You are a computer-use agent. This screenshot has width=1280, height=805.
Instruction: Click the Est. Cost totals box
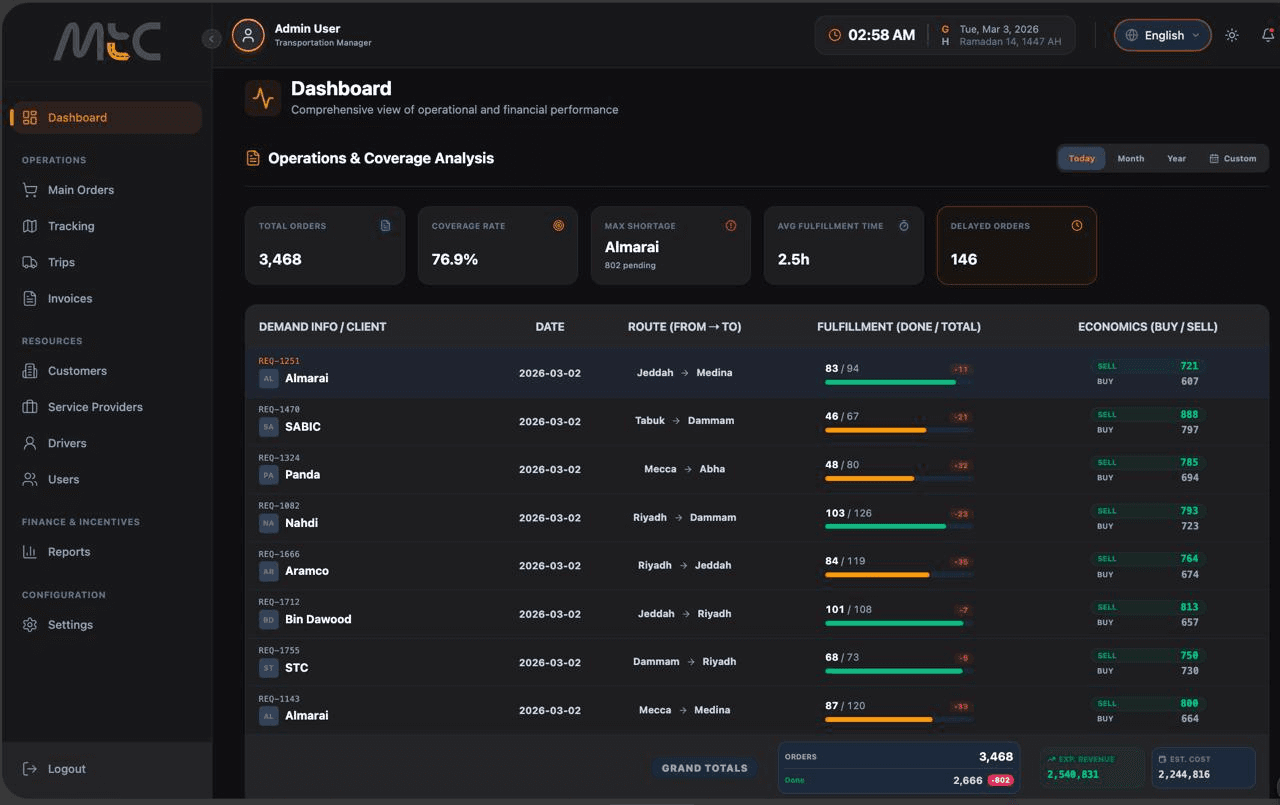click(x=1203, y=767)
